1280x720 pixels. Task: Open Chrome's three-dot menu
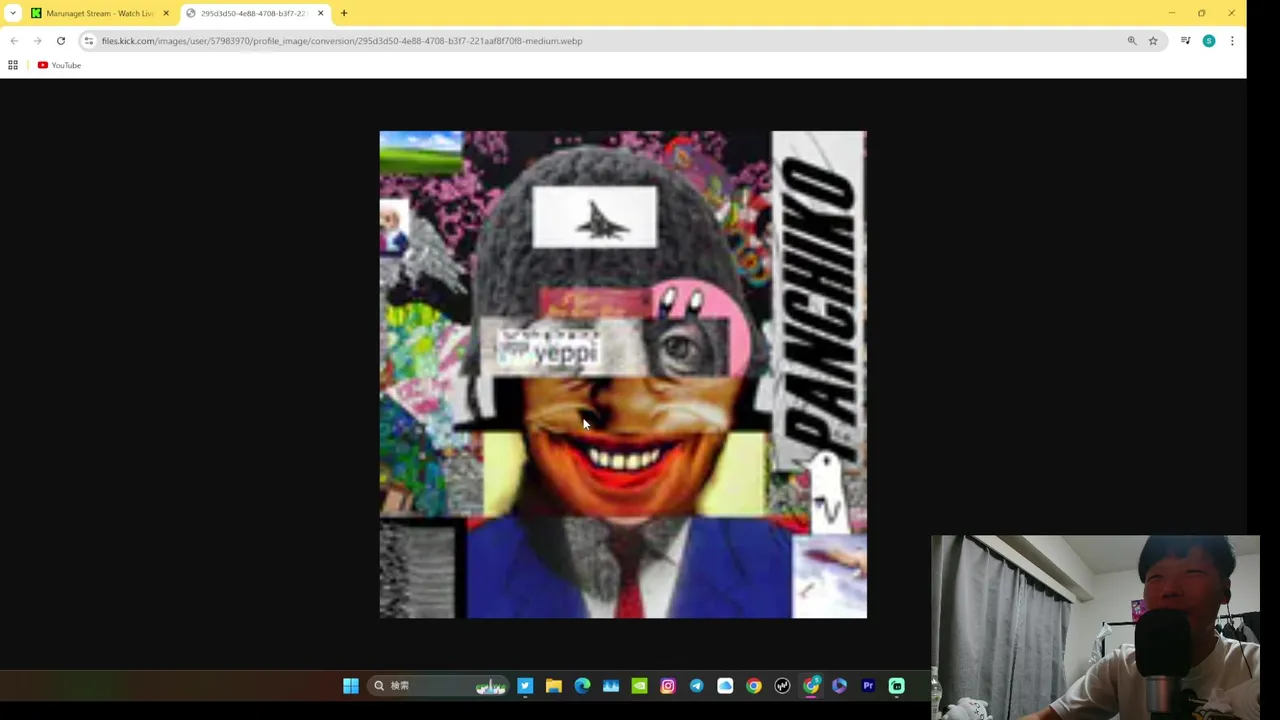[1232, 41]
